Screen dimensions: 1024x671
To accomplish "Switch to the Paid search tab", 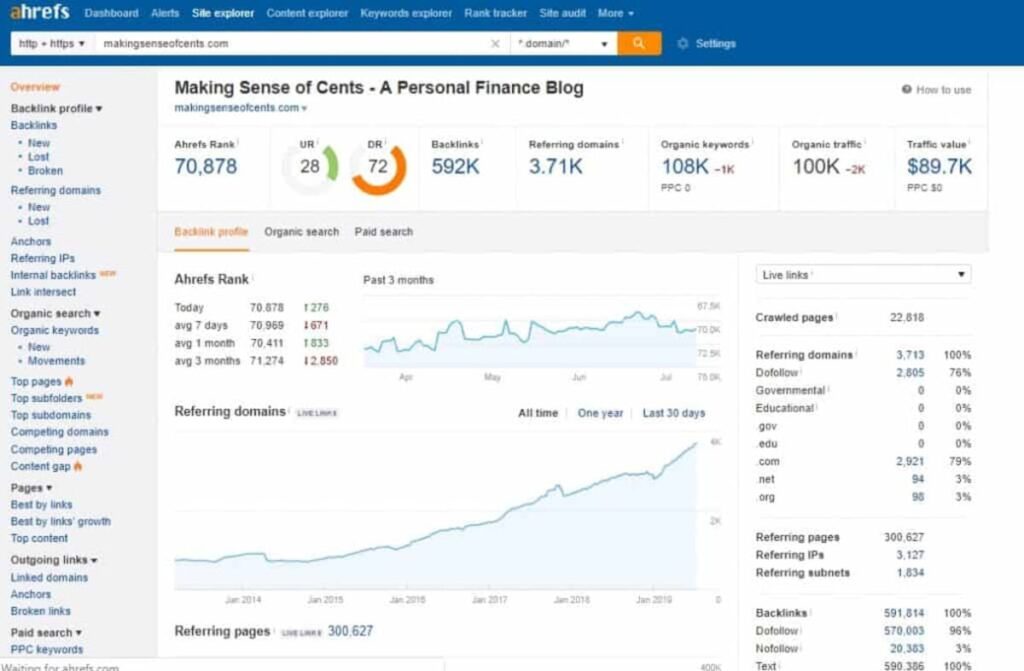I will (x=383, y=232).
